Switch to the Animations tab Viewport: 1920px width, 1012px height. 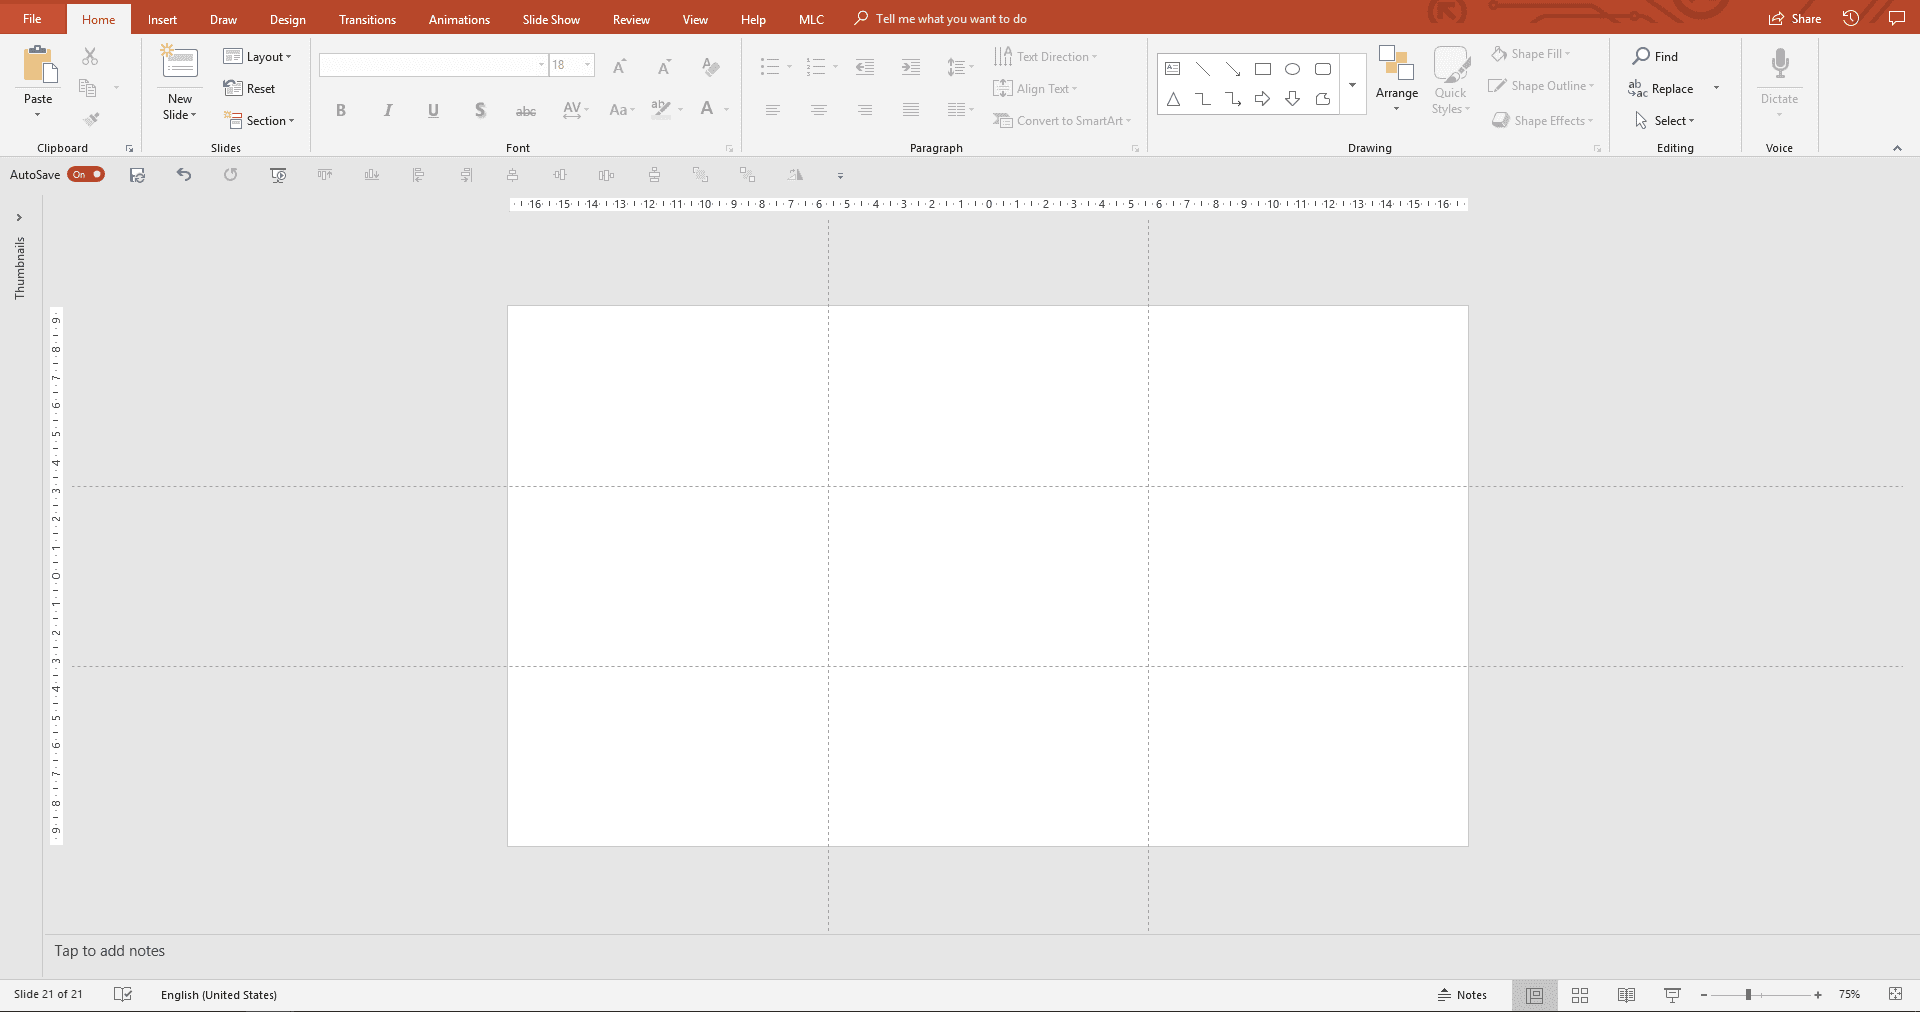point(458,19)
